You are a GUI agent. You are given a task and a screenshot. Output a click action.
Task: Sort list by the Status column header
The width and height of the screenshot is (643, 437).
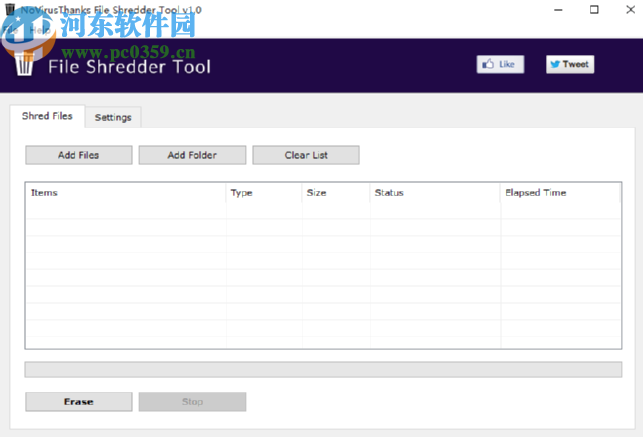435,193
